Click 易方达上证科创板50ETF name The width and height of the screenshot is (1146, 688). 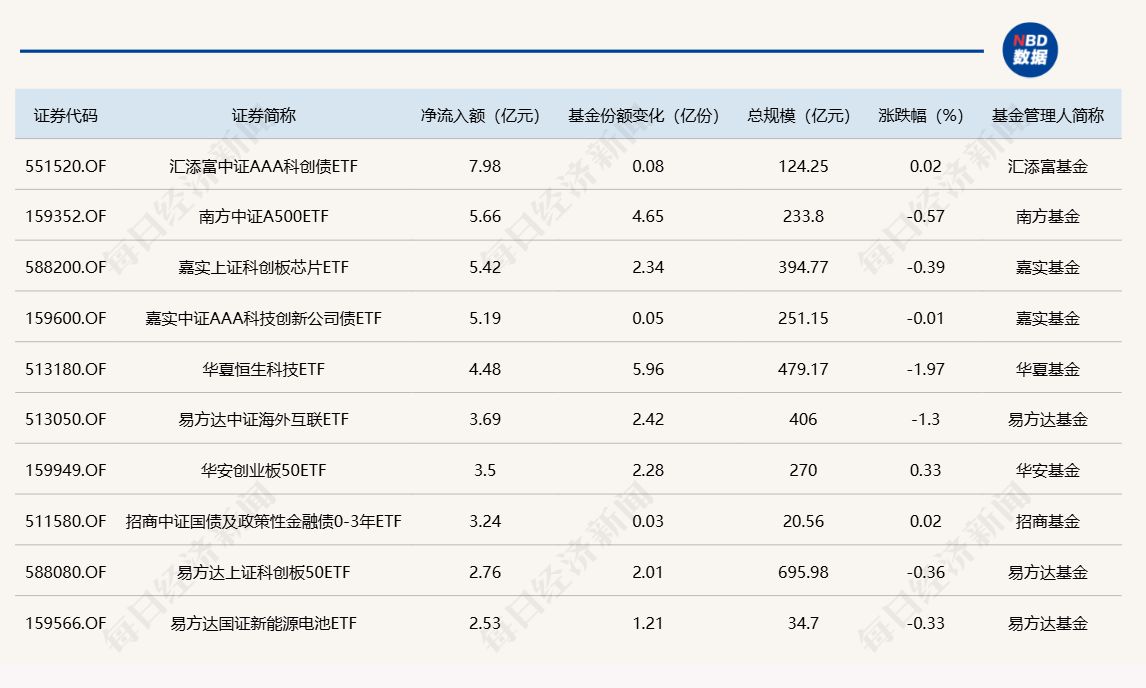(264, 572)
